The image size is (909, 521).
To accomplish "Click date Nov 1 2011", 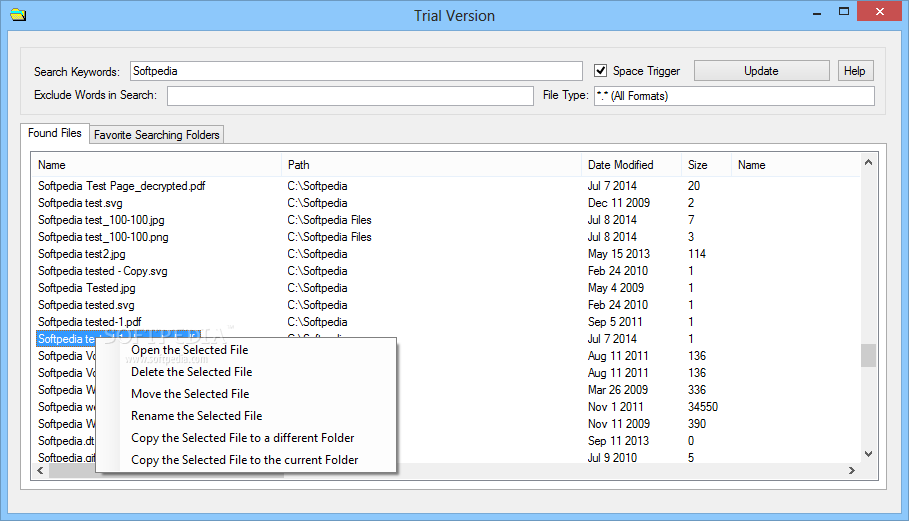I will 615,407.
